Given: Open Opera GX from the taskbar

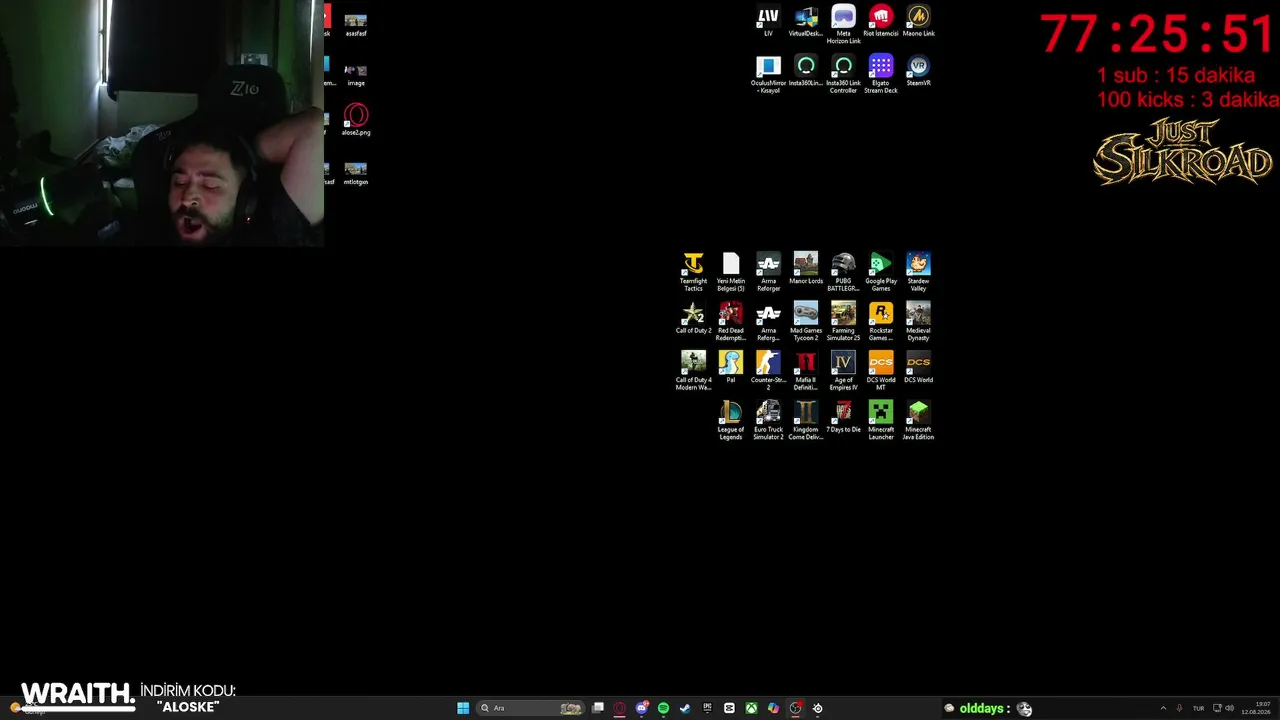Looking at the screenshot, I should pyautogui.click(x=620, y=708).
